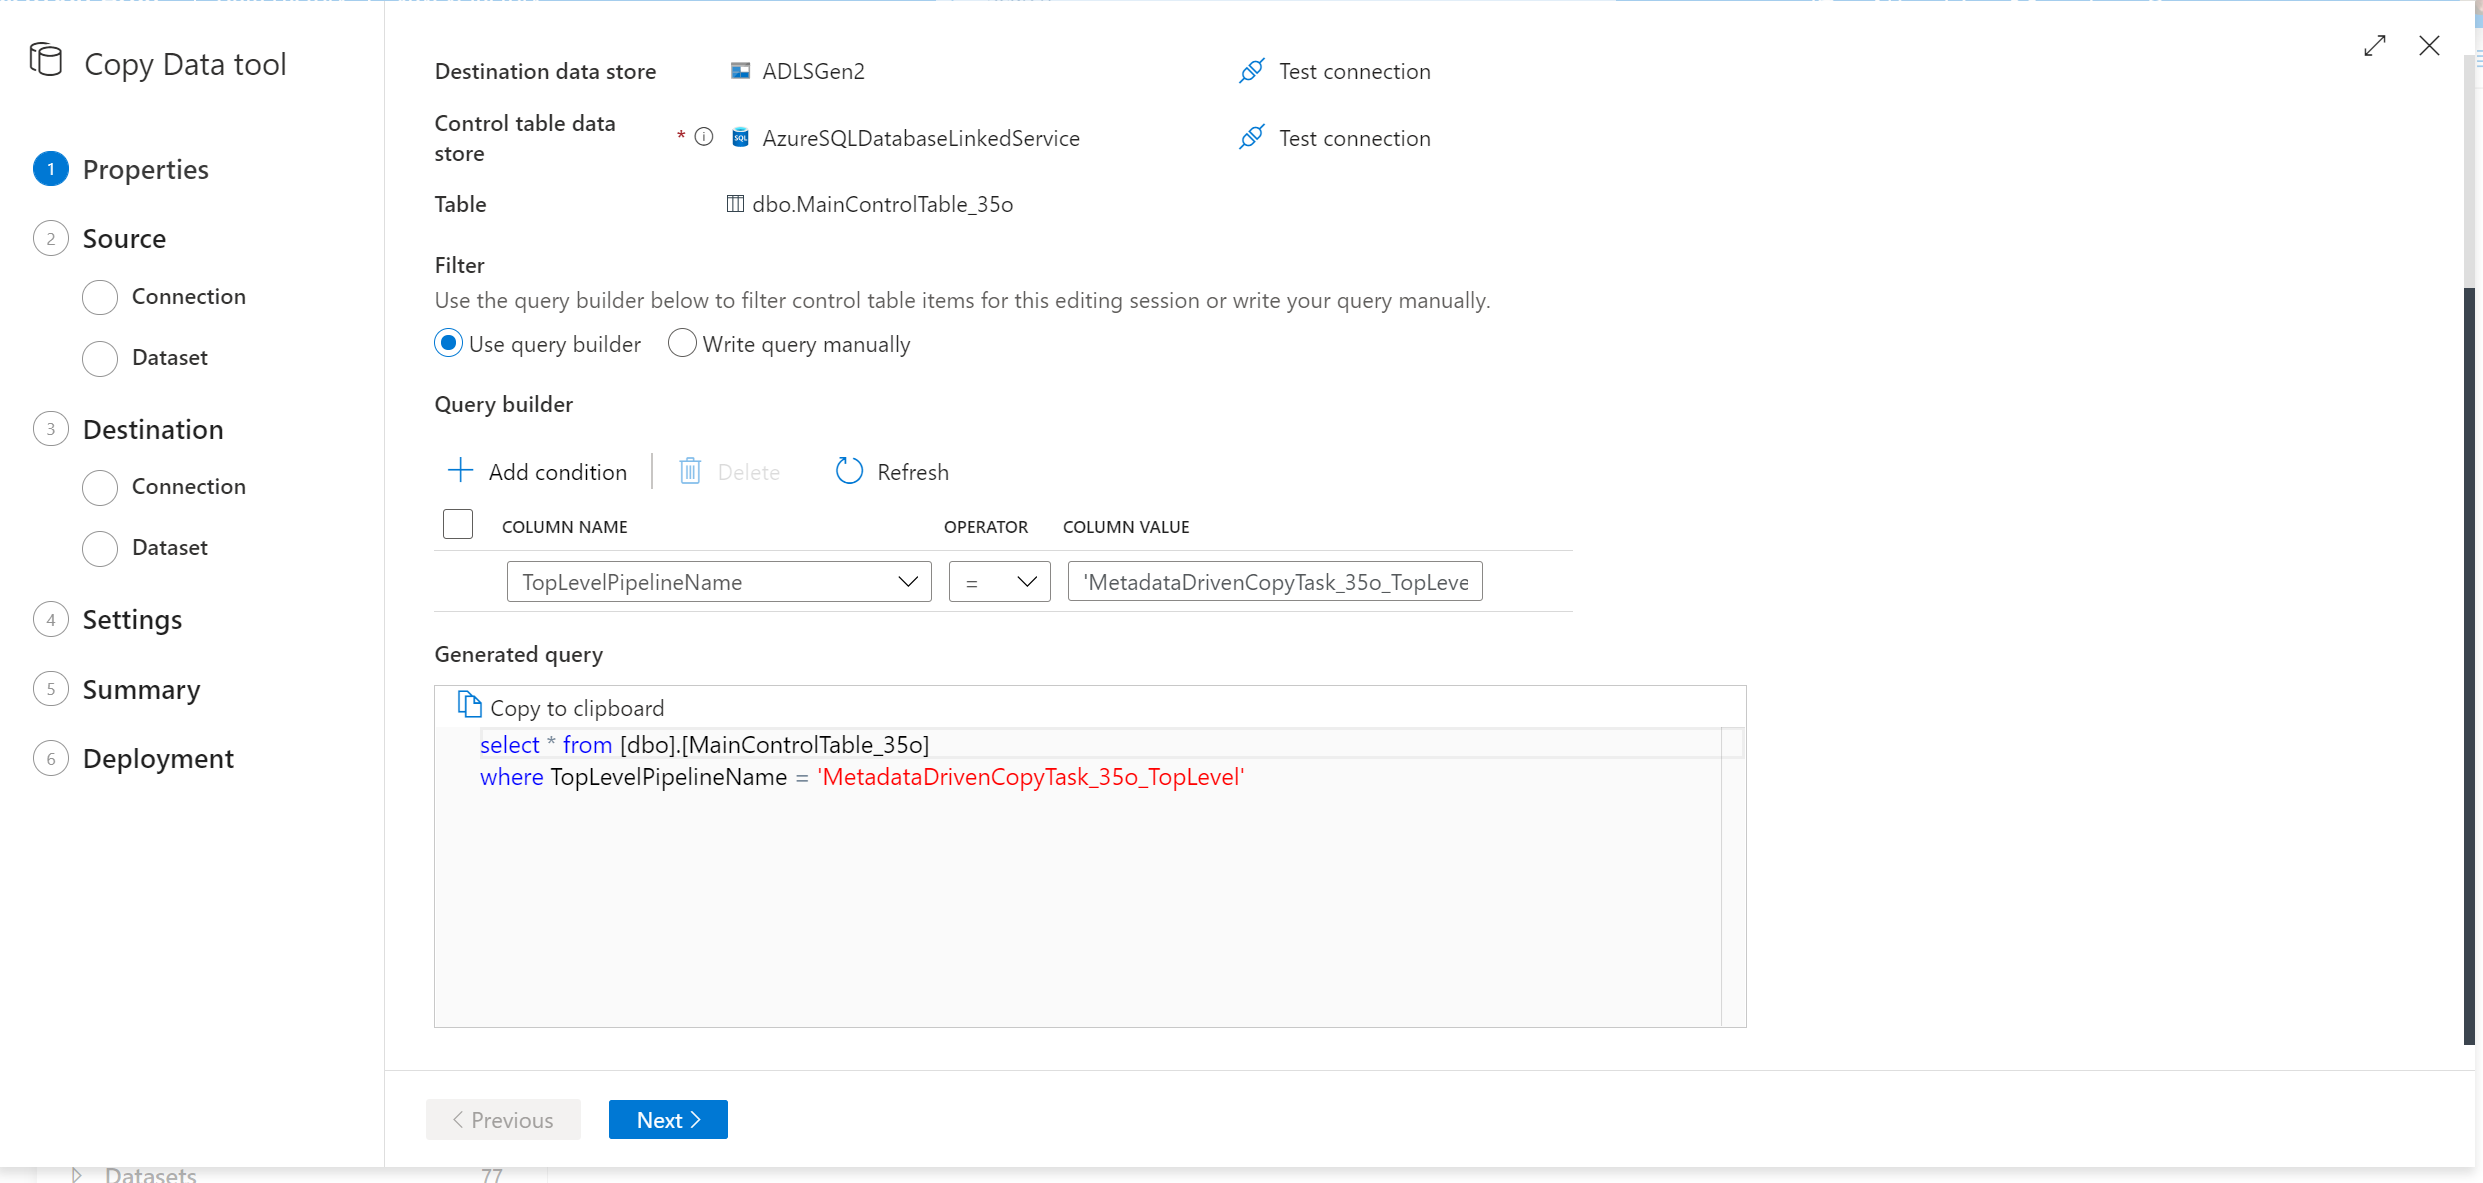
Task: Navigate to the Settings step tab
Action: pos(135,618)
